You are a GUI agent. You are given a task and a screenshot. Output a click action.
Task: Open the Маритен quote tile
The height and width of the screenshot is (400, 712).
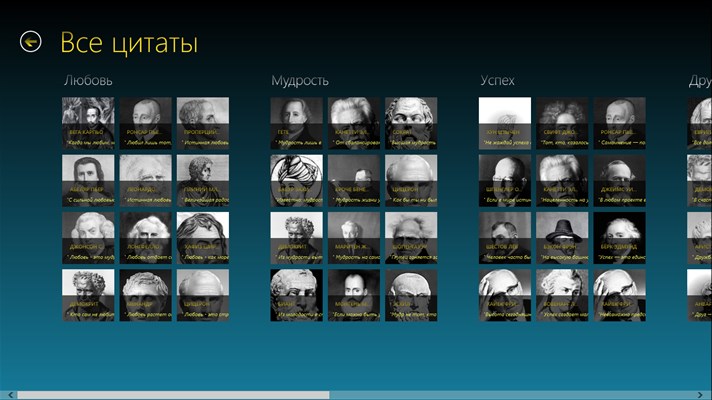point(354,238)
